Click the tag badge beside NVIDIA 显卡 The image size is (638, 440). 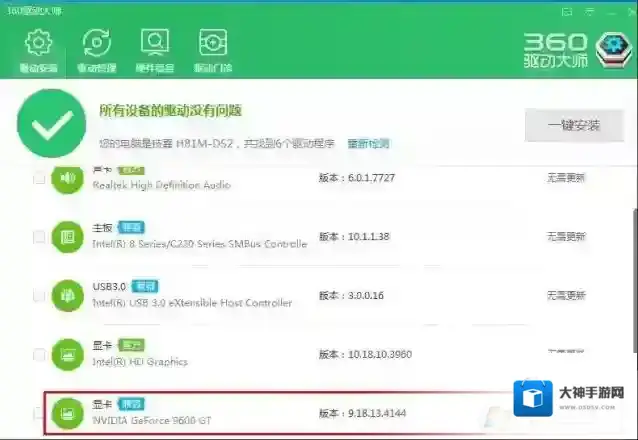point(131,402)
